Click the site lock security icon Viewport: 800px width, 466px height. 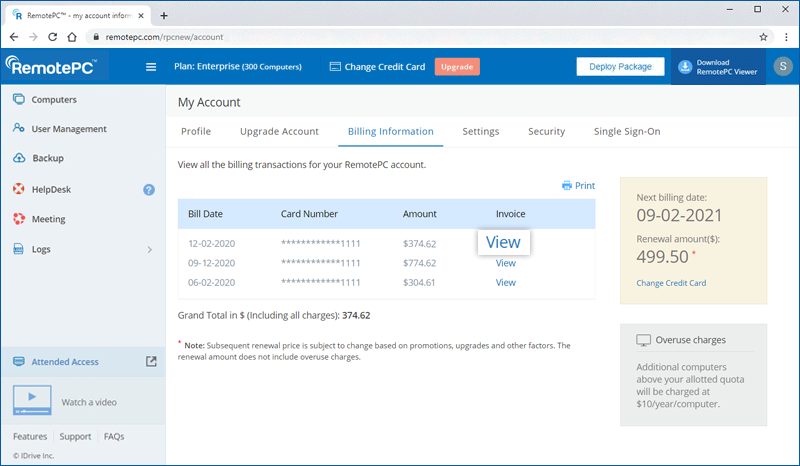pos(96,37)
